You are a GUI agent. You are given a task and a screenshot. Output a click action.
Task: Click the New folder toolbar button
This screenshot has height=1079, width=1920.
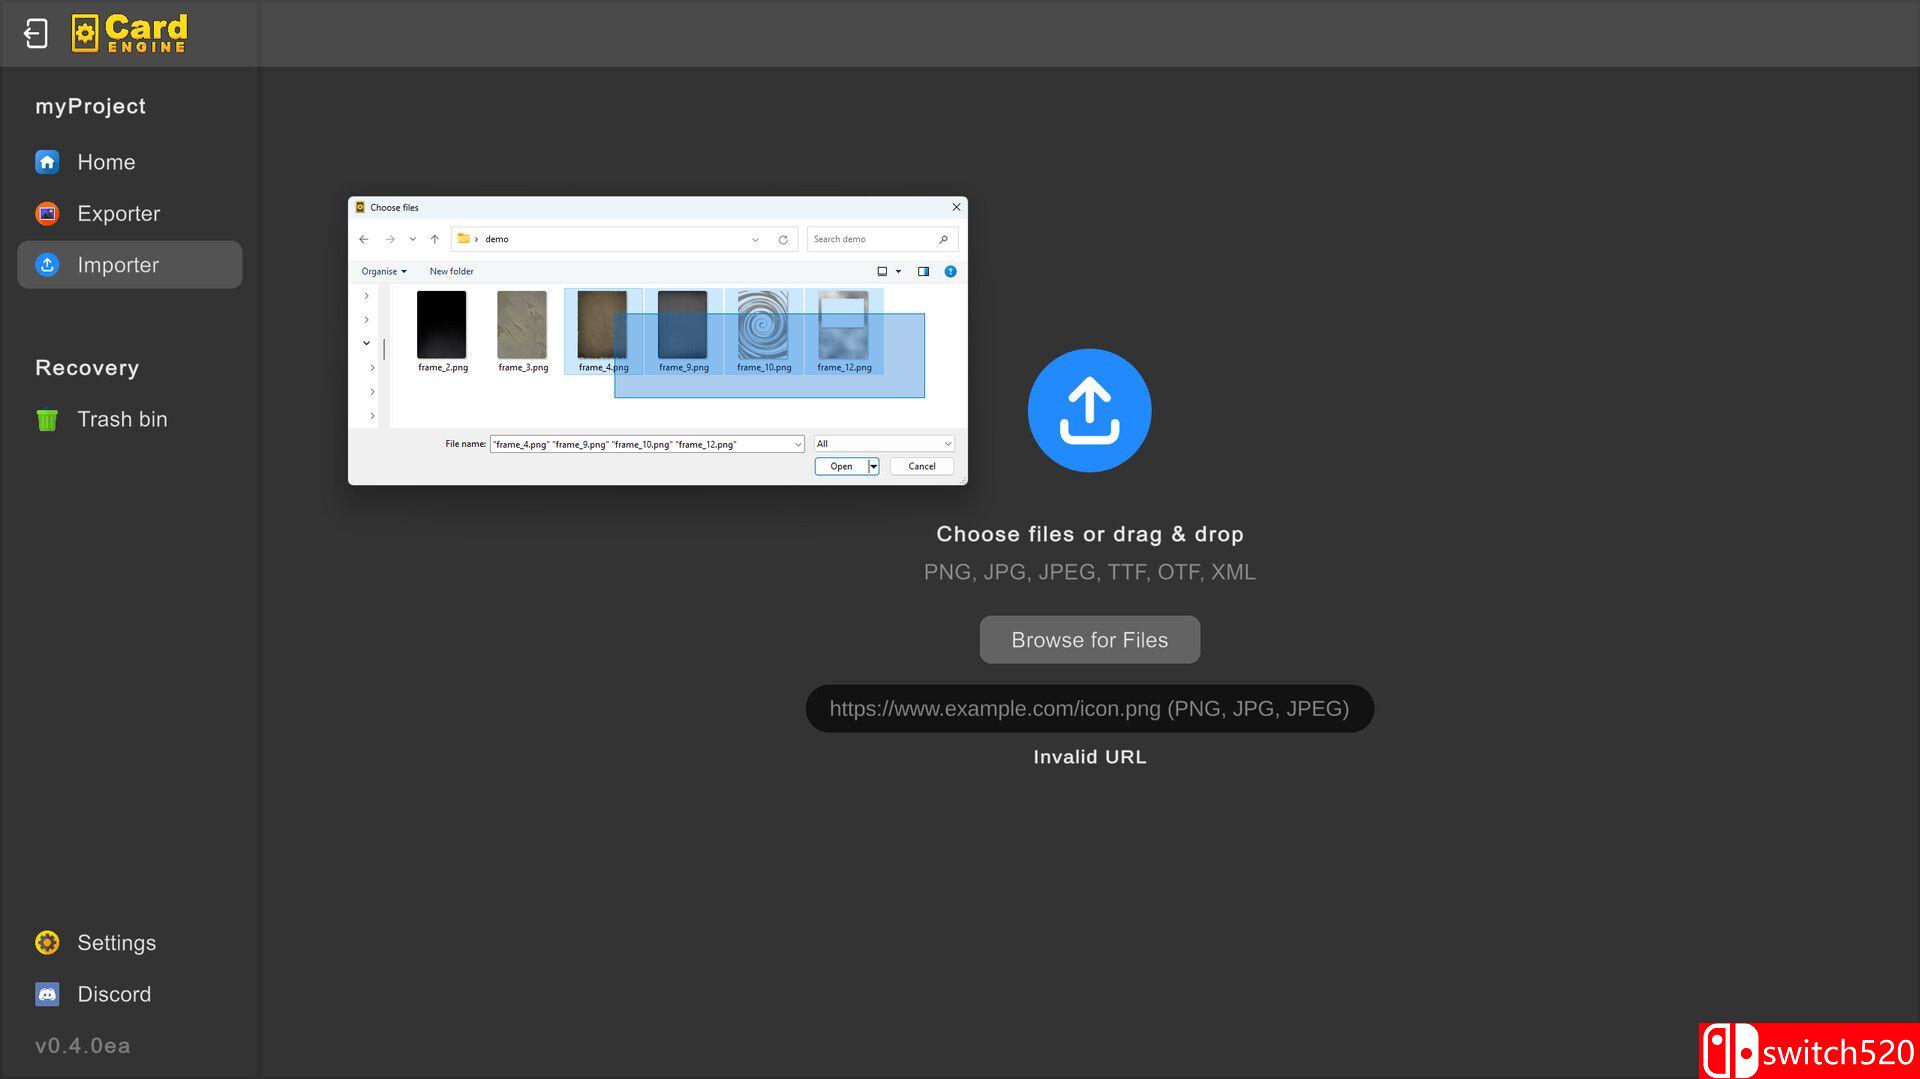click(451, 272)
